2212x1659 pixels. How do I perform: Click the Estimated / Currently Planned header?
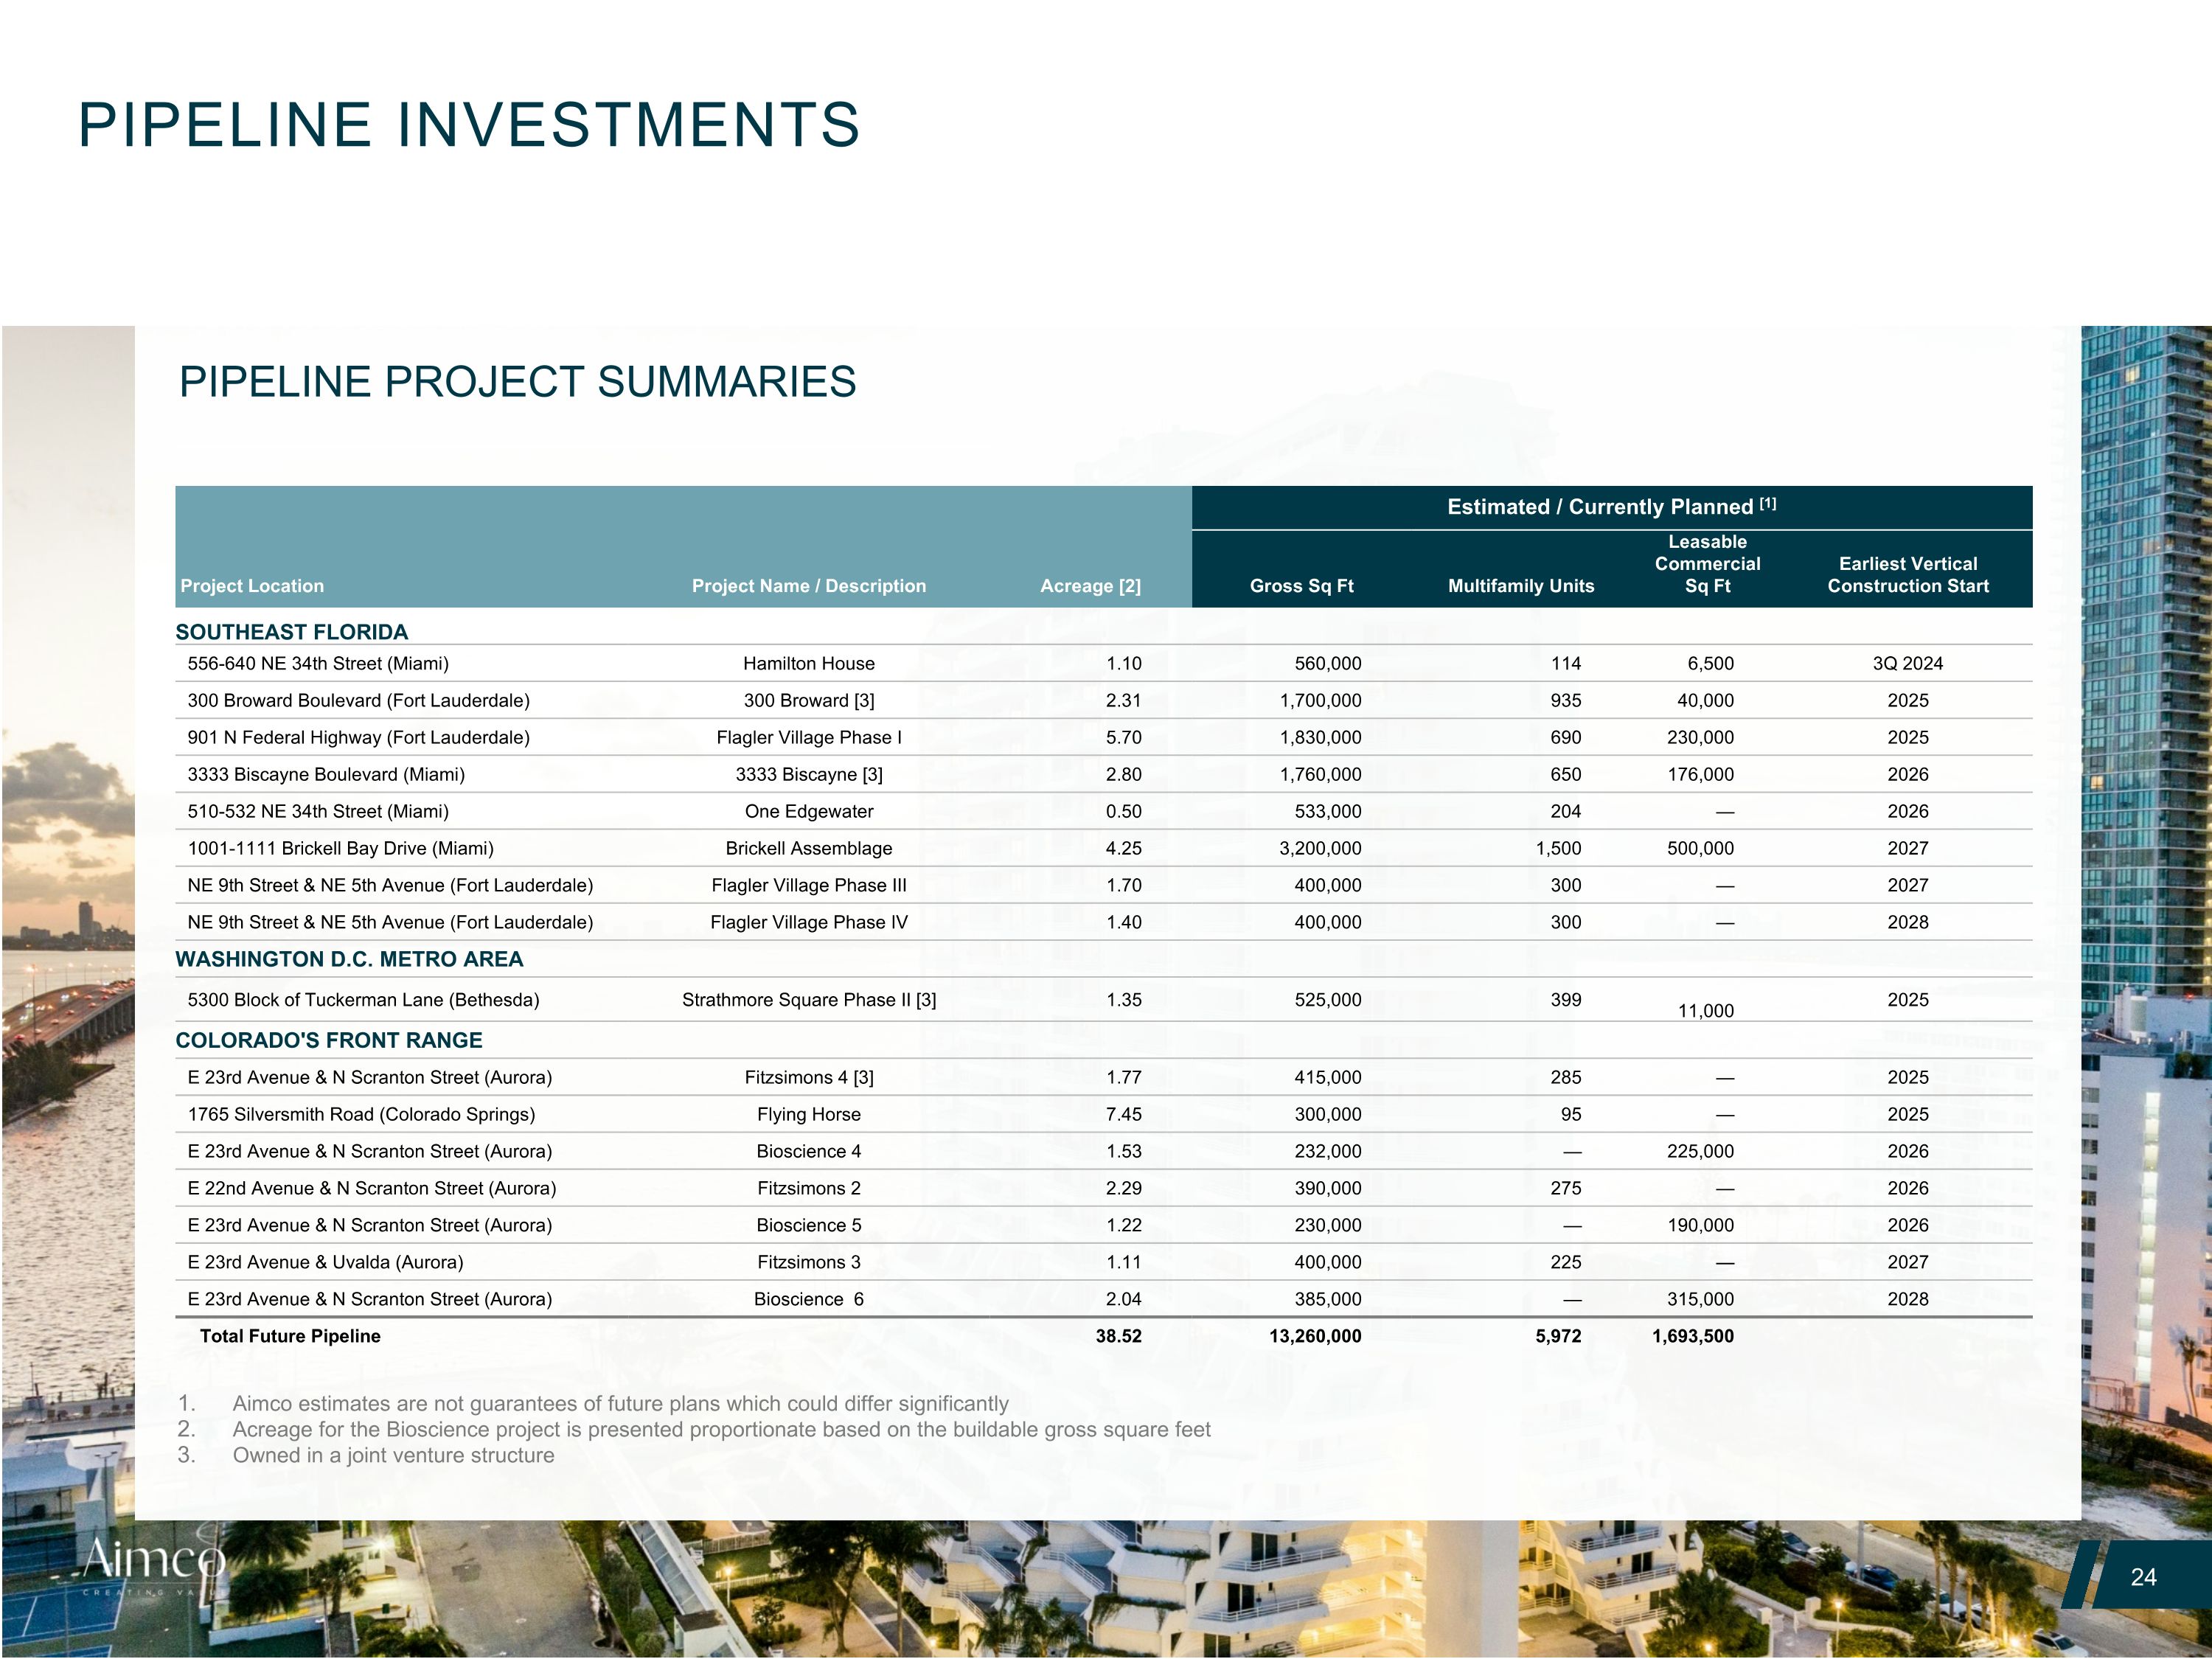[x=1610, y=507]
